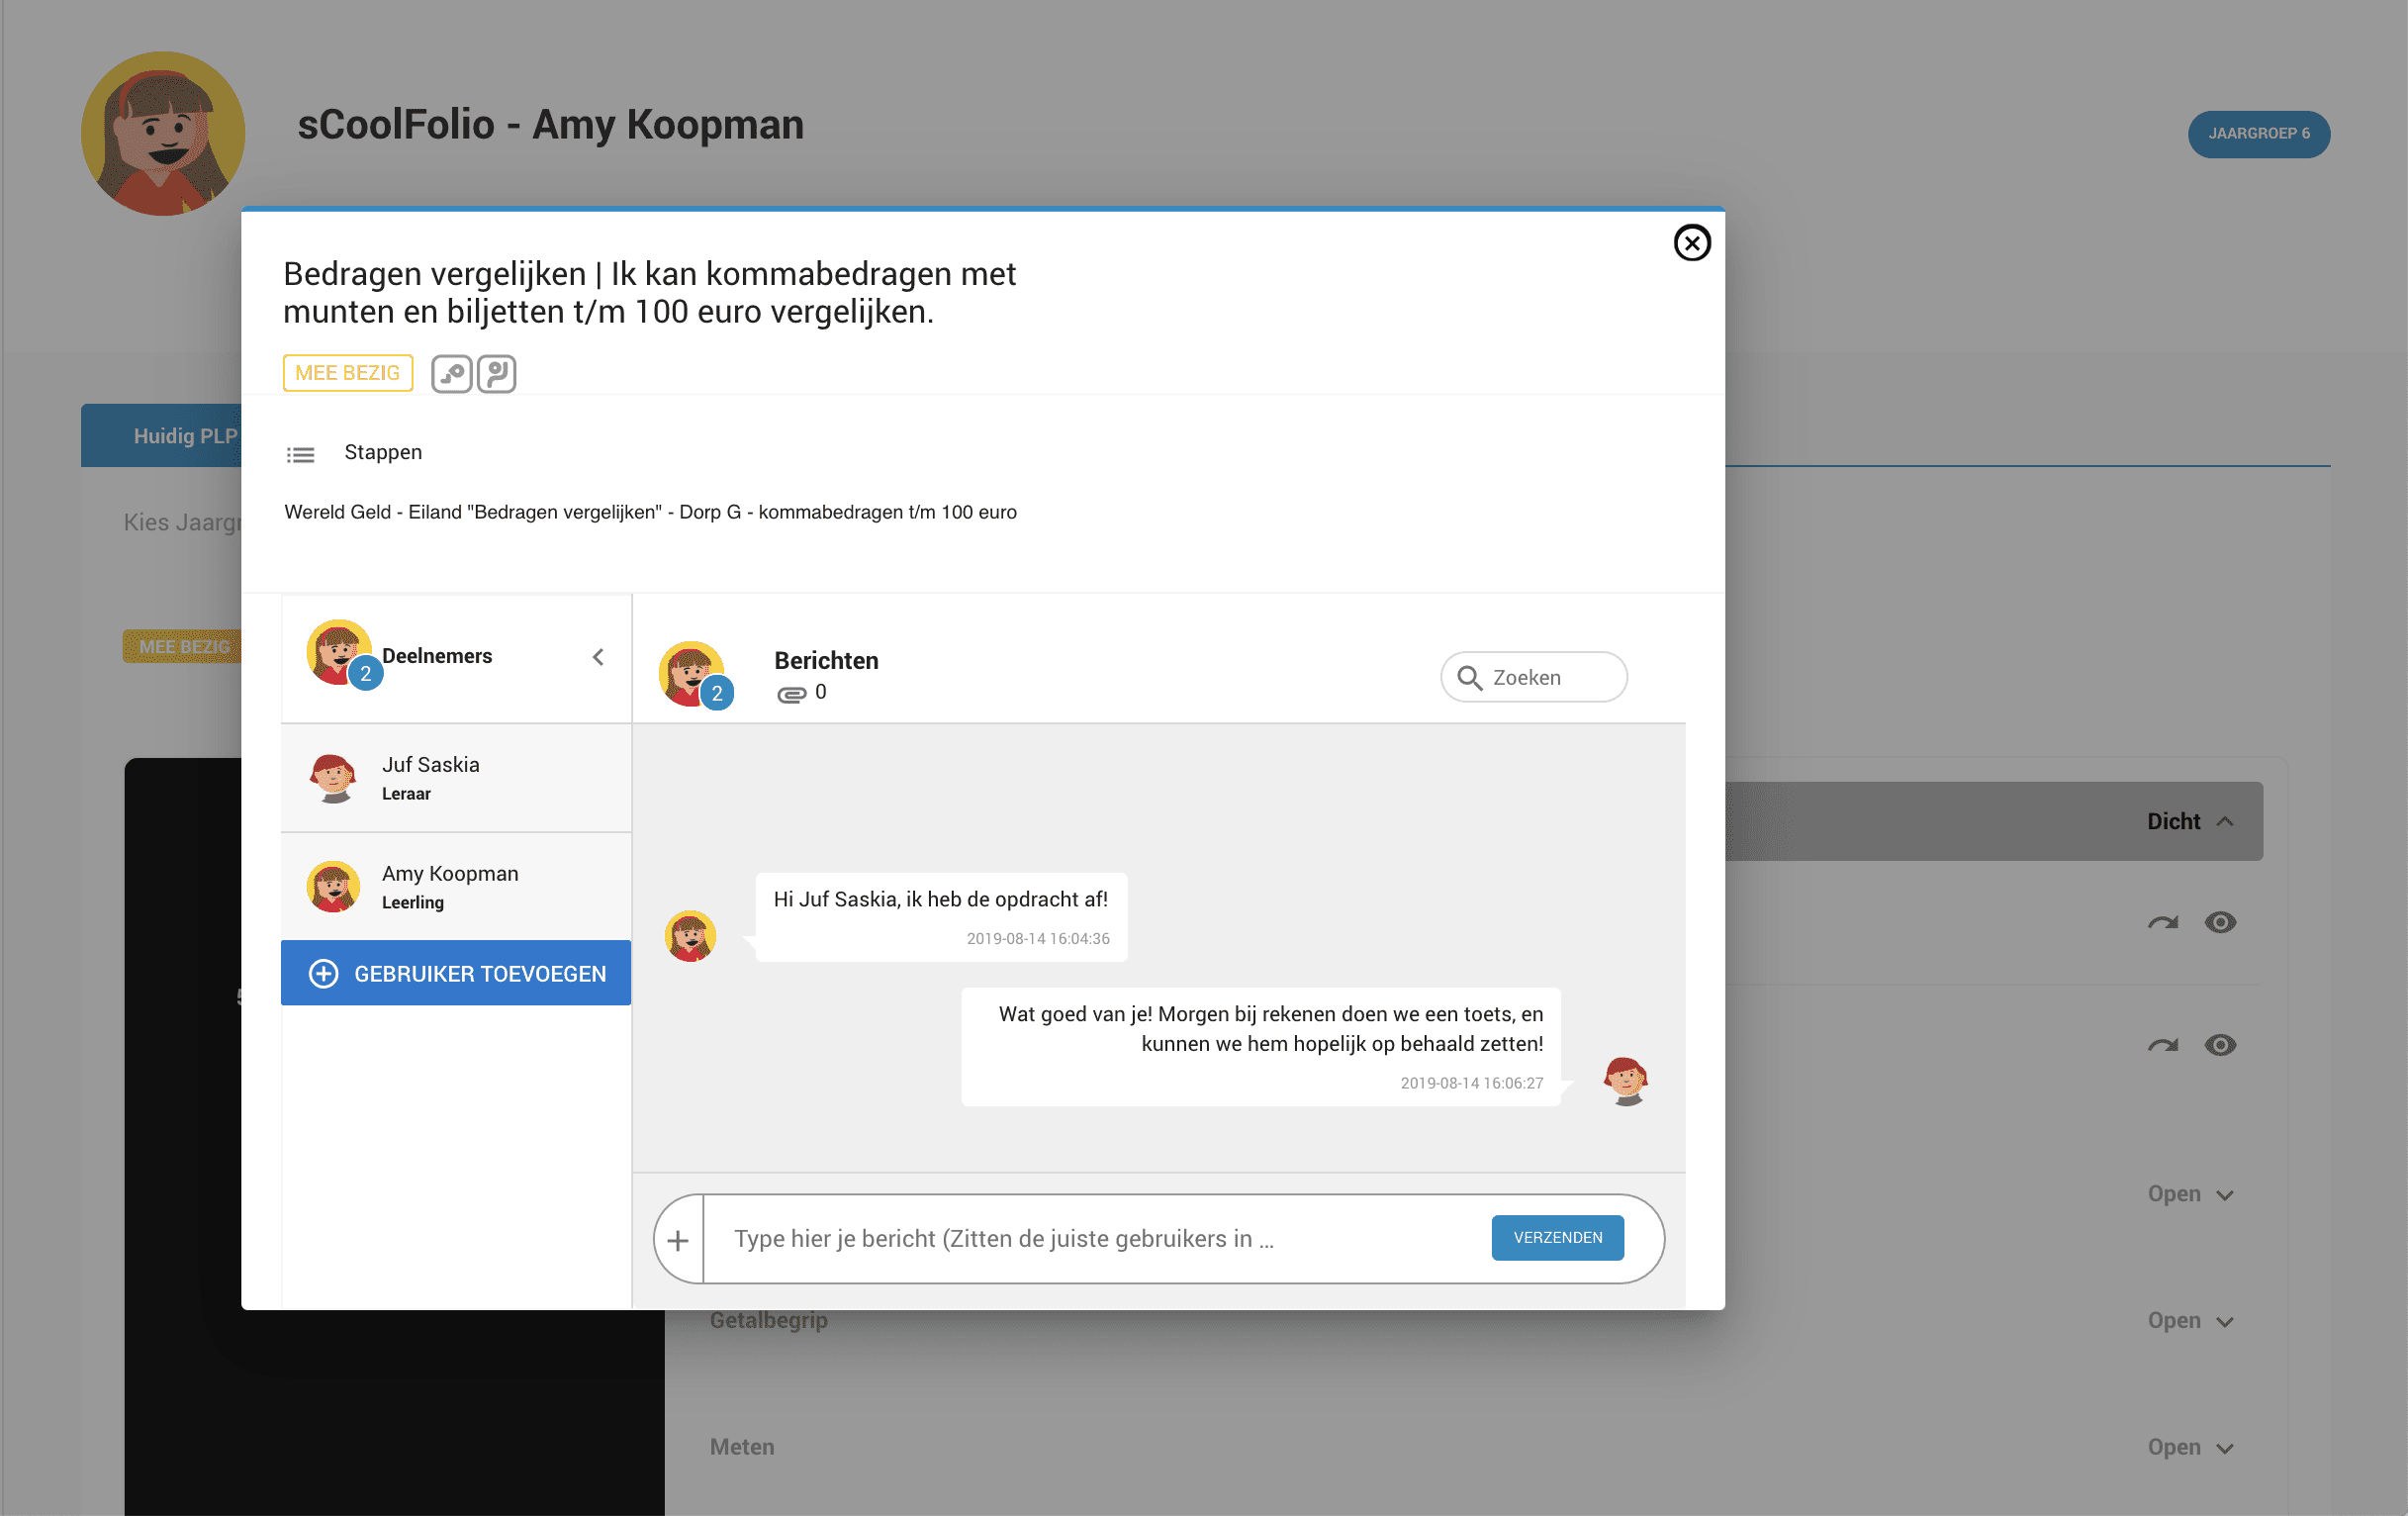Collapse the Dicht section chevron
The image size is (2408, 1516).
point(2225,822)
